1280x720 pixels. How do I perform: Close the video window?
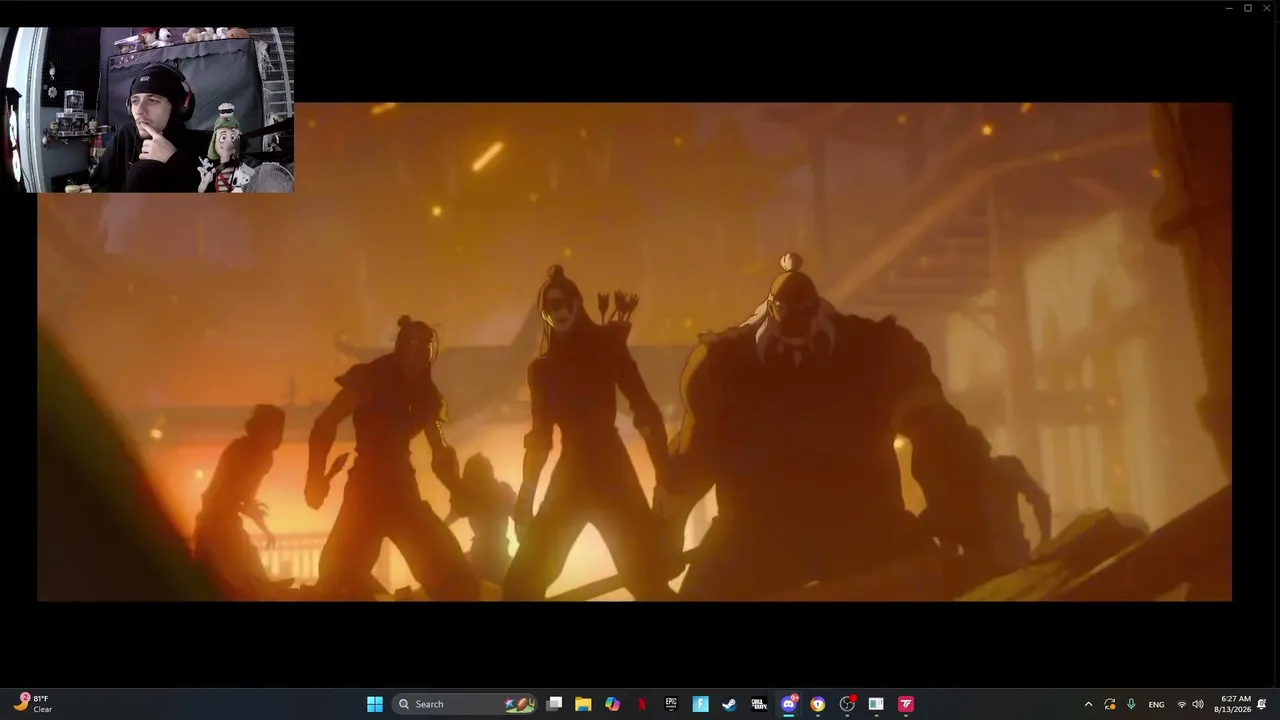pyautogui.click(x=1267, y=8)
